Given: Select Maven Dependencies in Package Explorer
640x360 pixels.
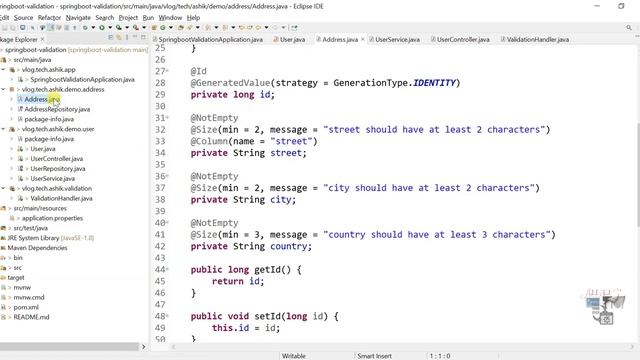Looking at the screenshot, I should point(37,248).
